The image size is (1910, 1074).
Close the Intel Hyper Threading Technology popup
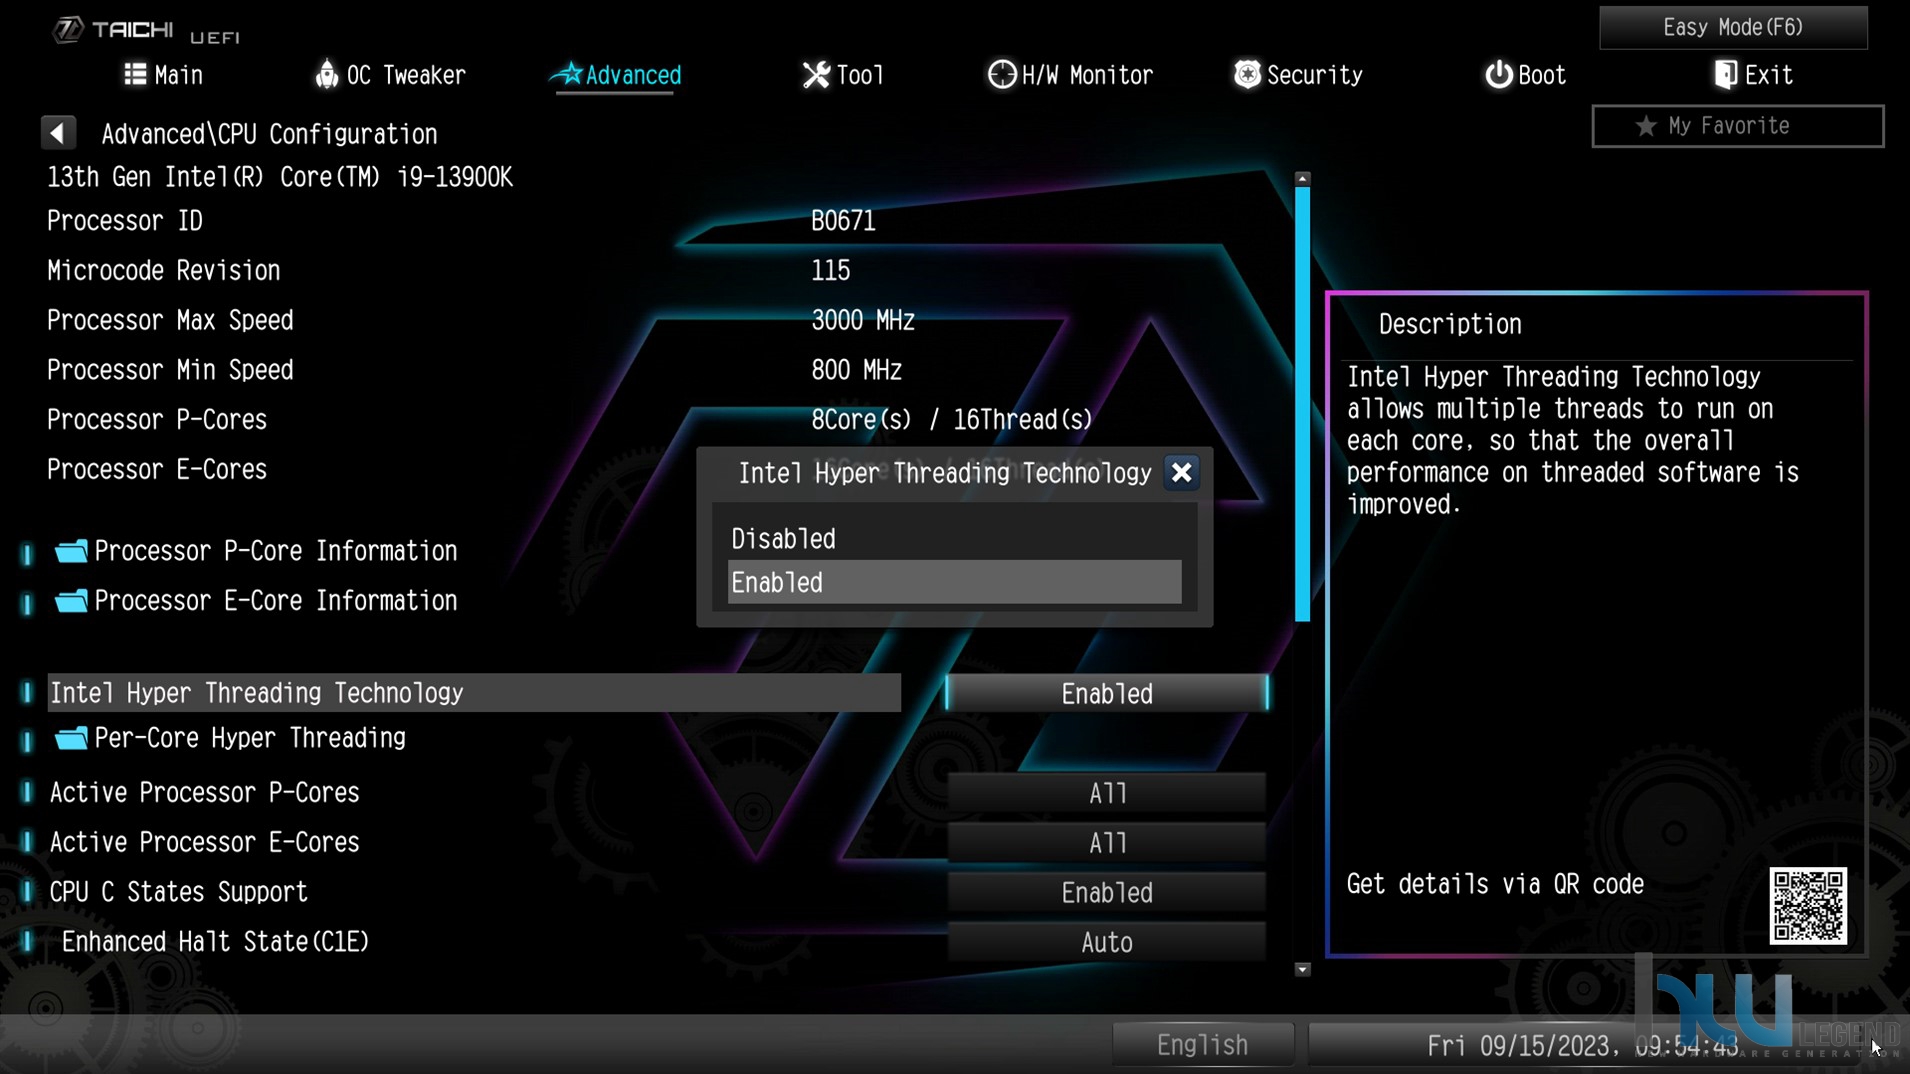click(x=1181, y=473)
